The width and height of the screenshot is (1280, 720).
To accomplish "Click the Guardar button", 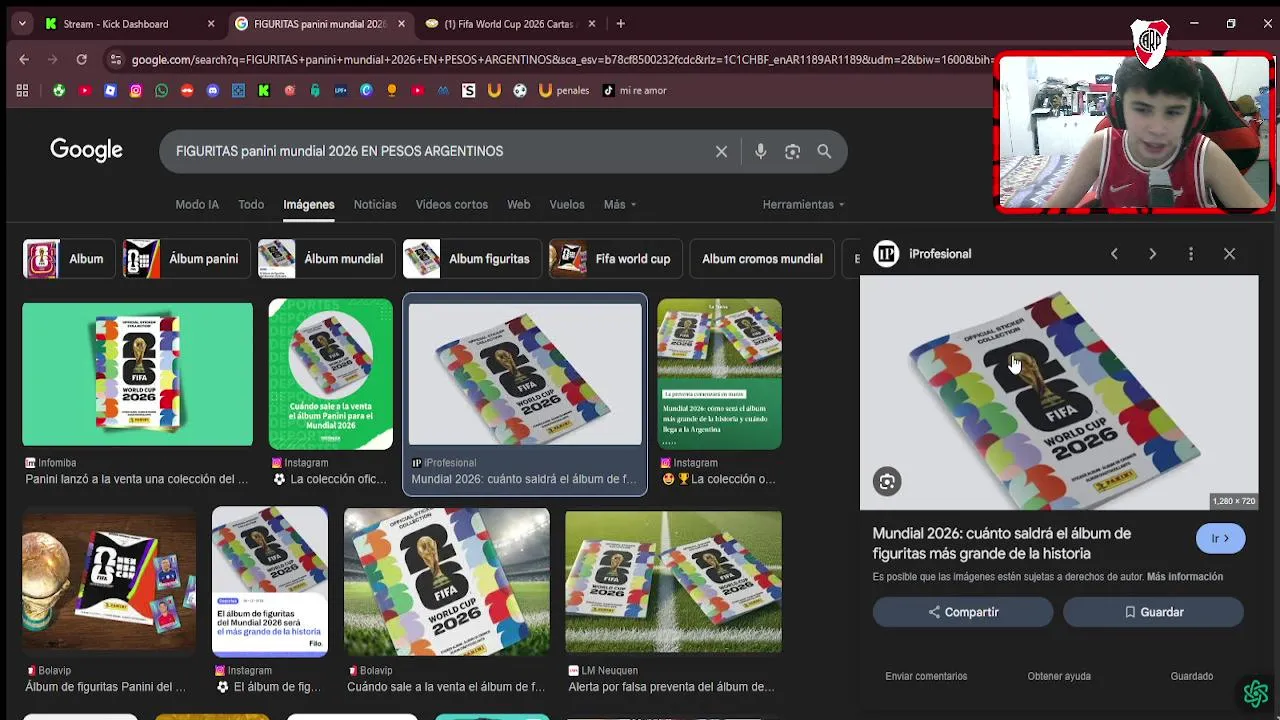I will [x=1153, y=612].
